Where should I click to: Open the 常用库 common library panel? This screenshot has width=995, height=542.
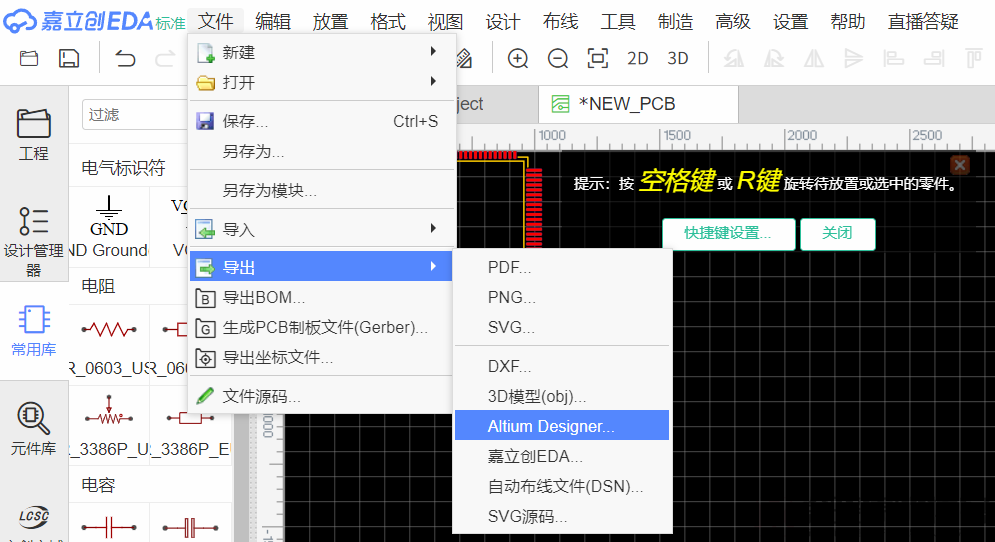click(34, 330)
